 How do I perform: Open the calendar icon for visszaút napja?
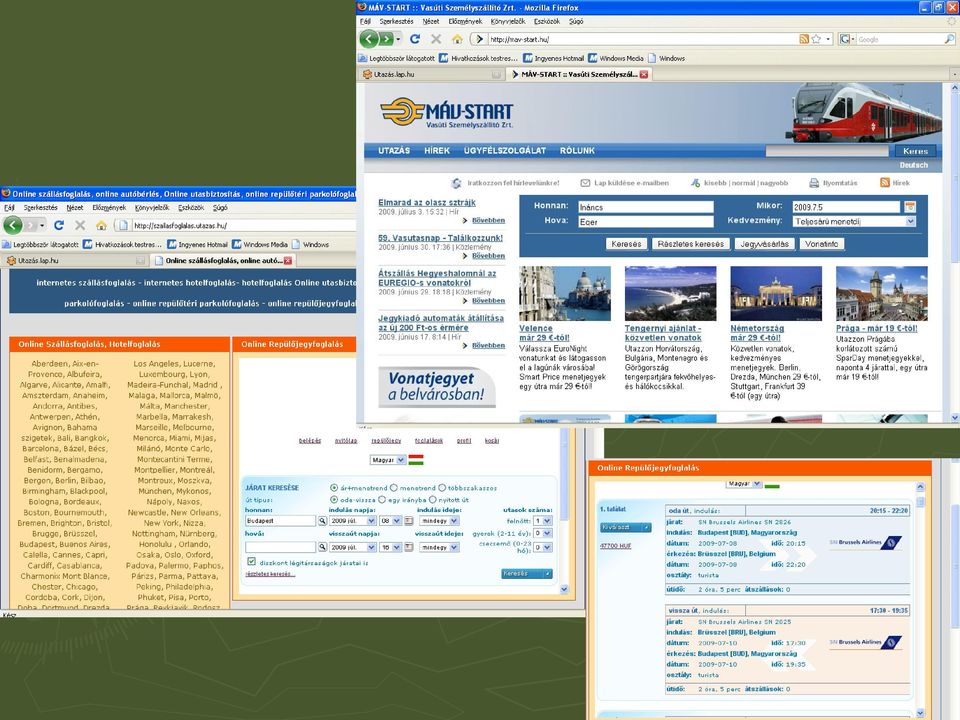(409, 547)
